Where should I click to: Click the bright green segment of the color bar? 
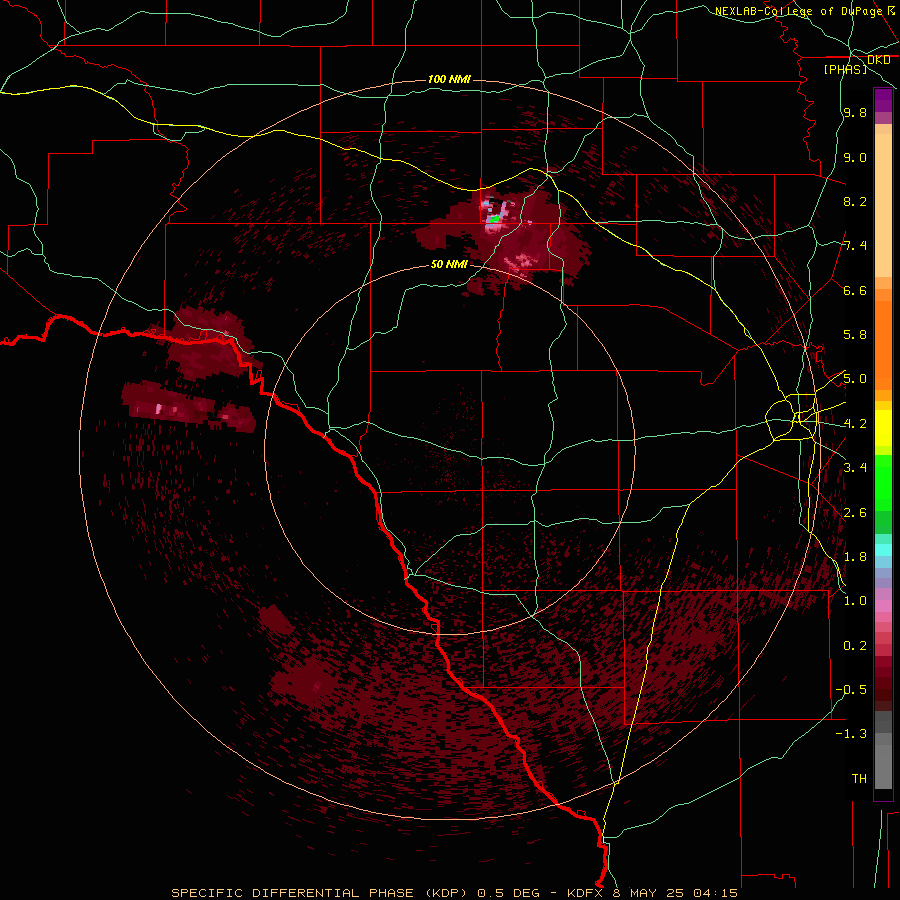[883, 484]
